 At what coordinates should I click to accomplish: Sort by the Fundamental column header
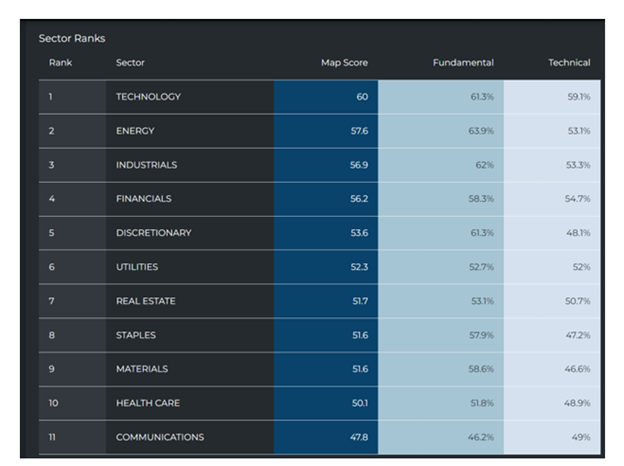pyautogui.click(x=463, y=63)
